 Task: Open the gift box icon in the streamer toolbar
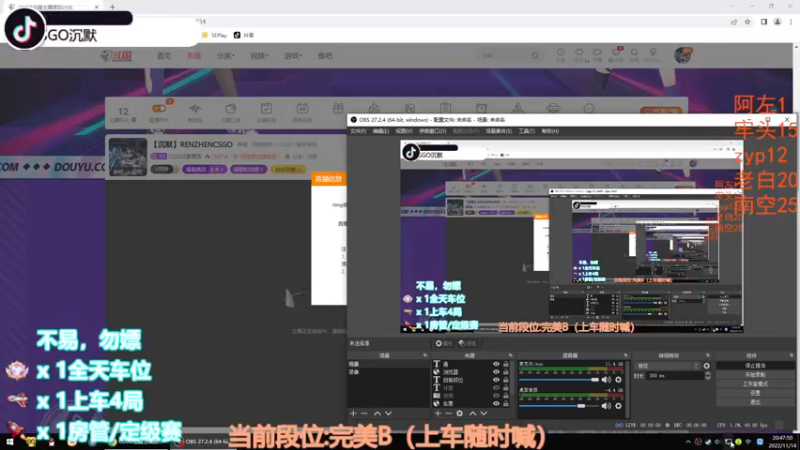click(x=338, y=108)
